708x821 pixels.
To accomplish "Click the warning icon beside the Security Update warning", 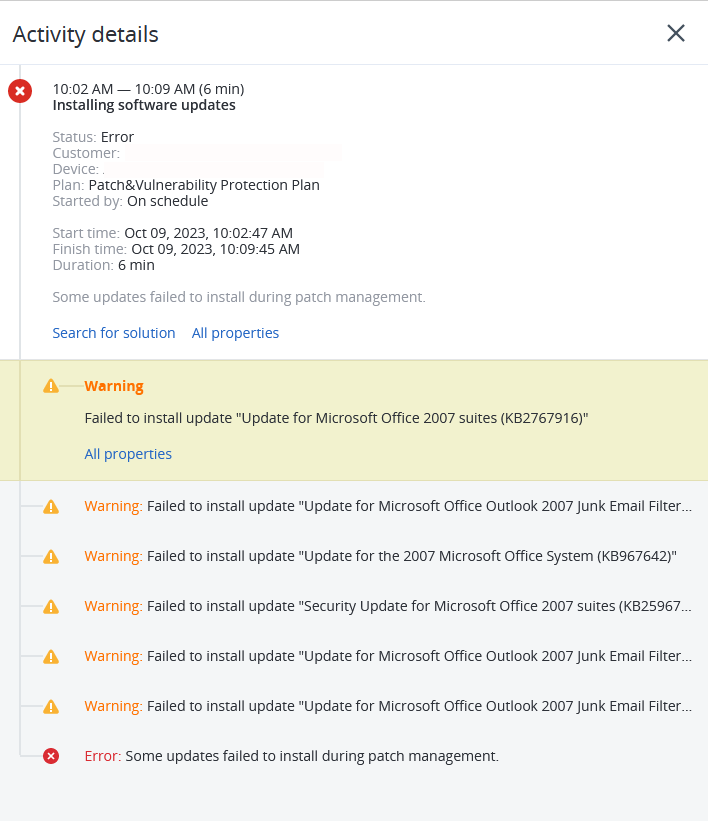I will [51, 606].
